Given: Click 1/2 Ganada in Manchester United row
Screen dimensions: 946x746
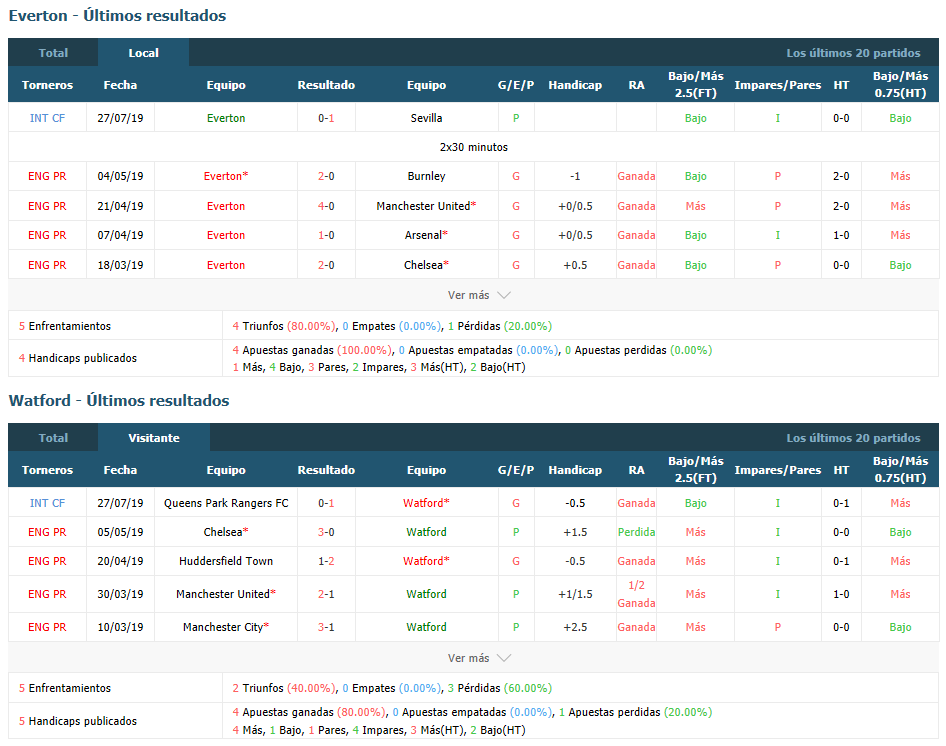Looking at the screenshot, I should 636,595.
